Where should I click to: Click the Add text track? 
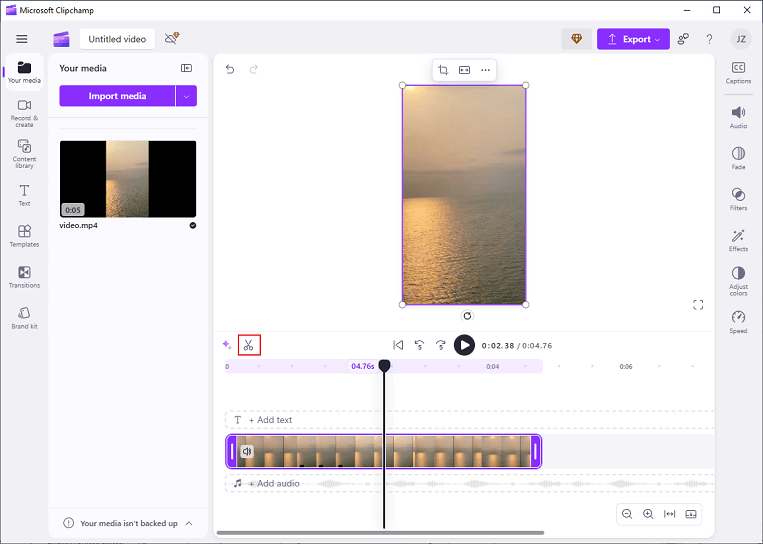469,420
